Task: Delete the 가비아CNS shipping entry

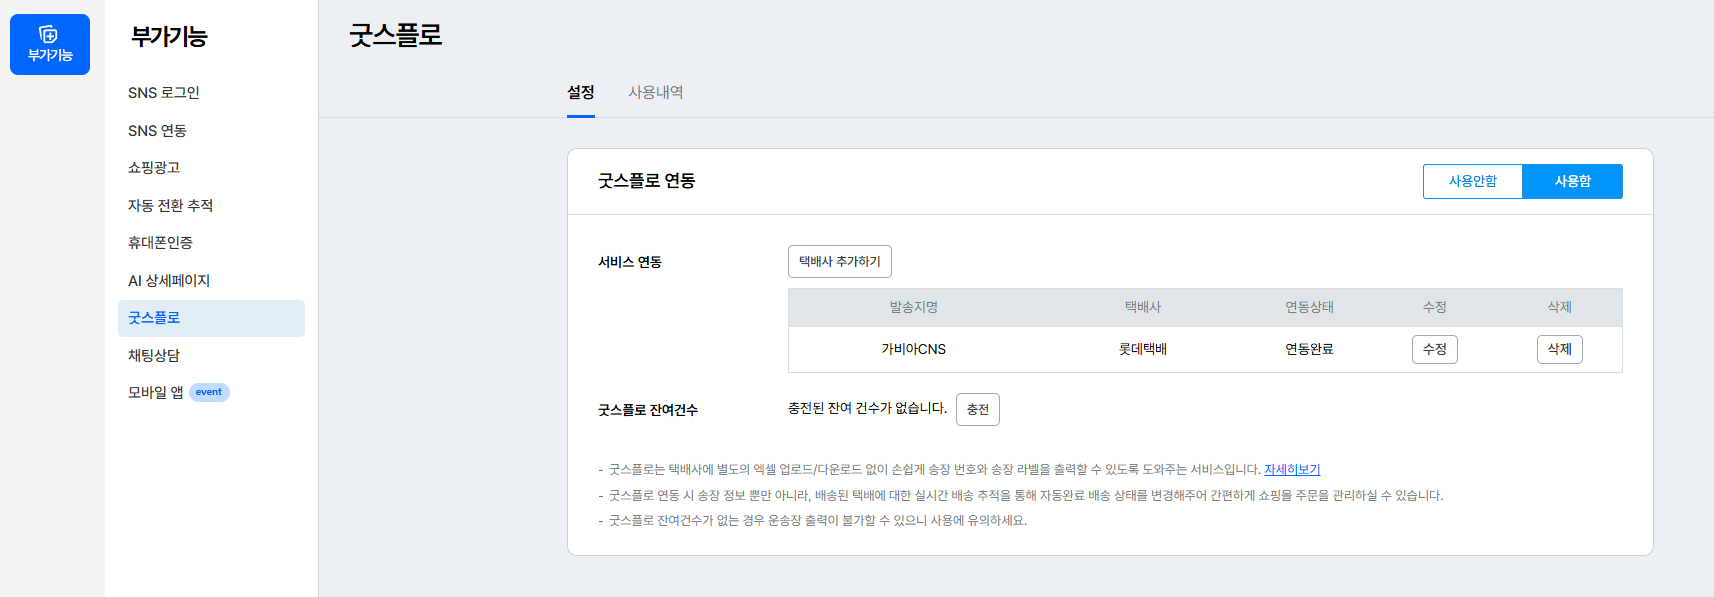Action: point(1559,350)
